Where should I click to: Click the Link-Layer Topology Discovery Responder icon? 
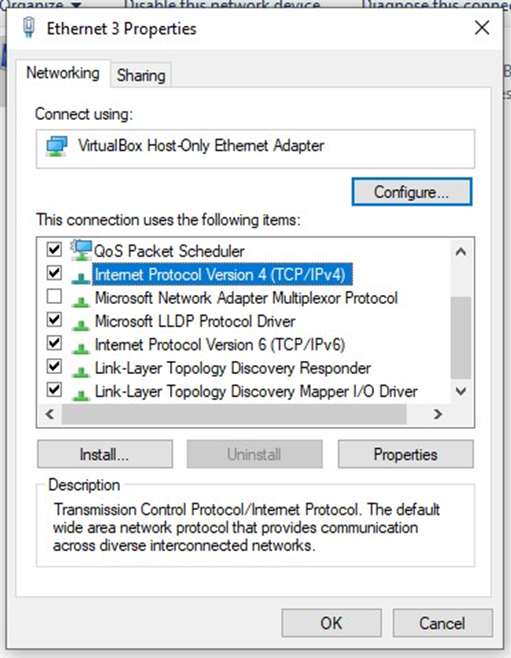point(81,371)
